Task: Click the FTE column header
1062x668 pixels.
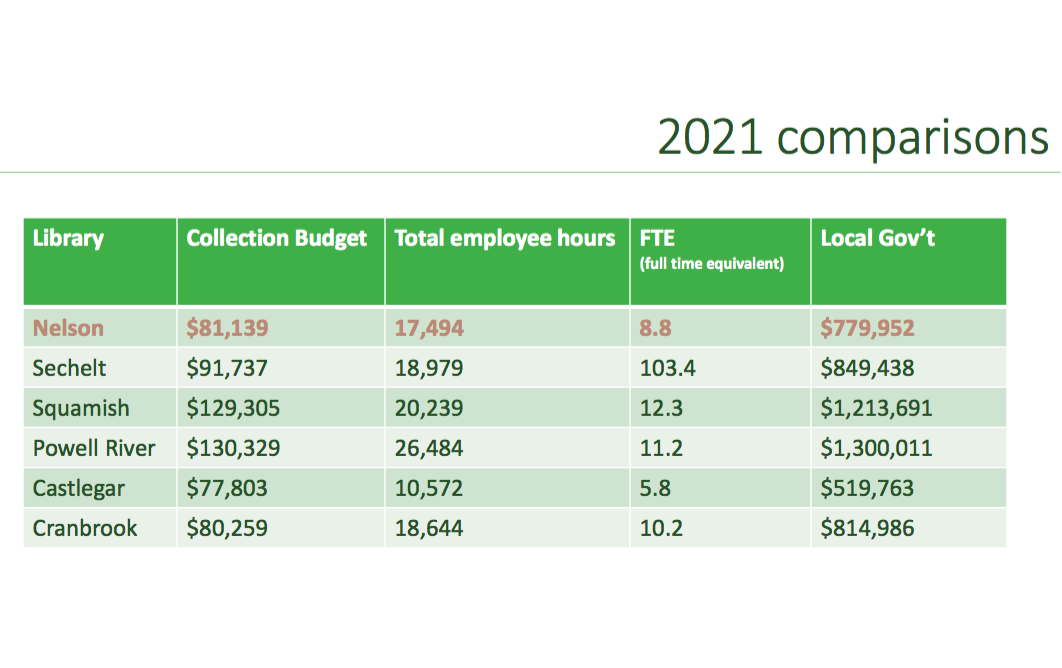Action: click(657, 239)
